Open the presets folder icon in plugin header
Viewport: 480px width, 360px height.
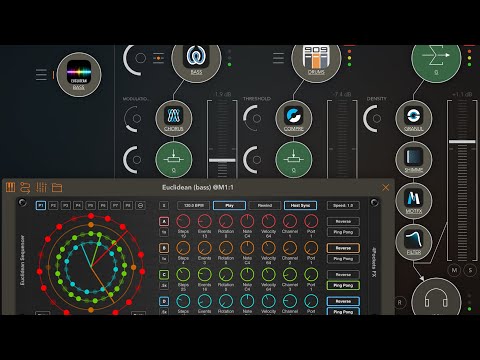pos(57,188)
